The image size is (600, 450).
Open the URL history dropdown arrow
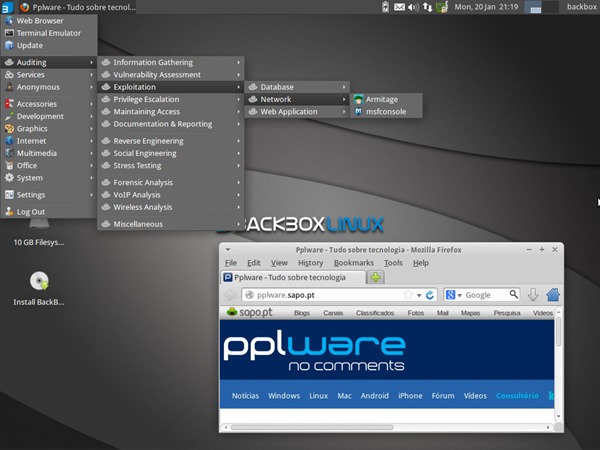[419, 295]
